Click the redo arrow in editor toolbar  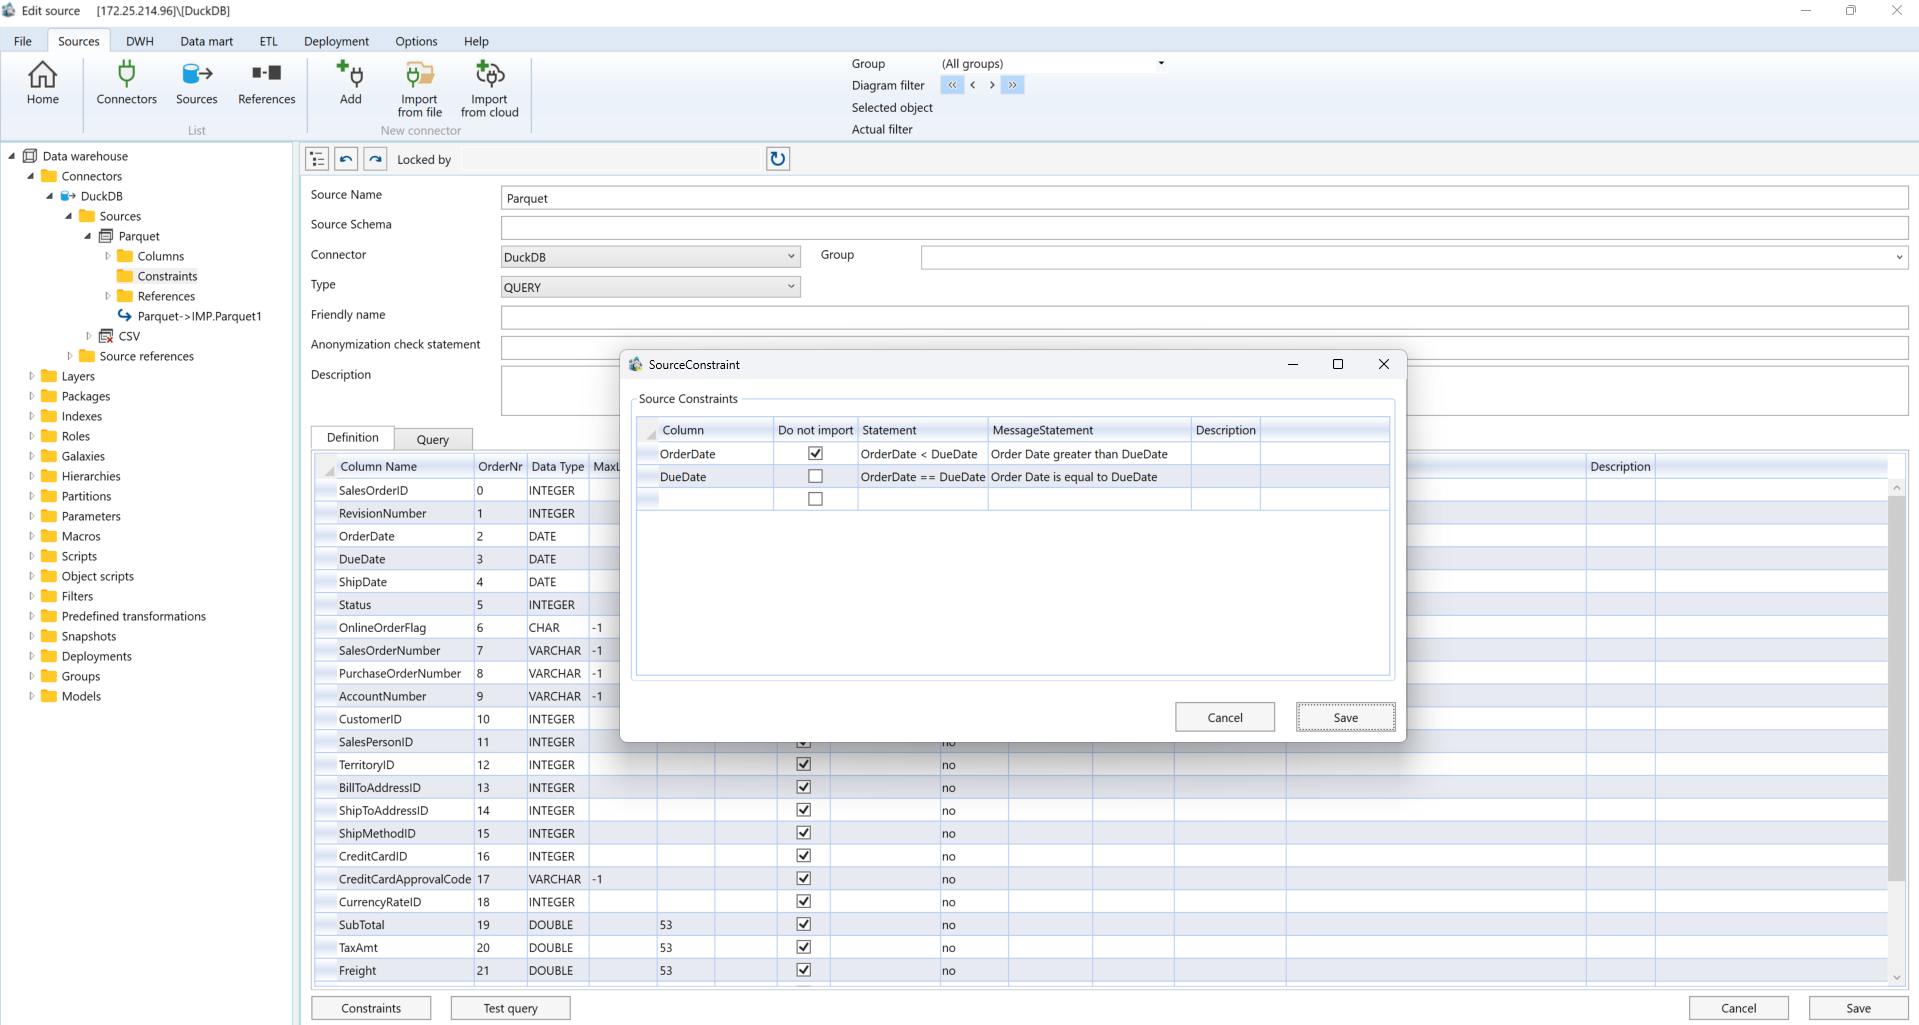click(x=375, y=159)
